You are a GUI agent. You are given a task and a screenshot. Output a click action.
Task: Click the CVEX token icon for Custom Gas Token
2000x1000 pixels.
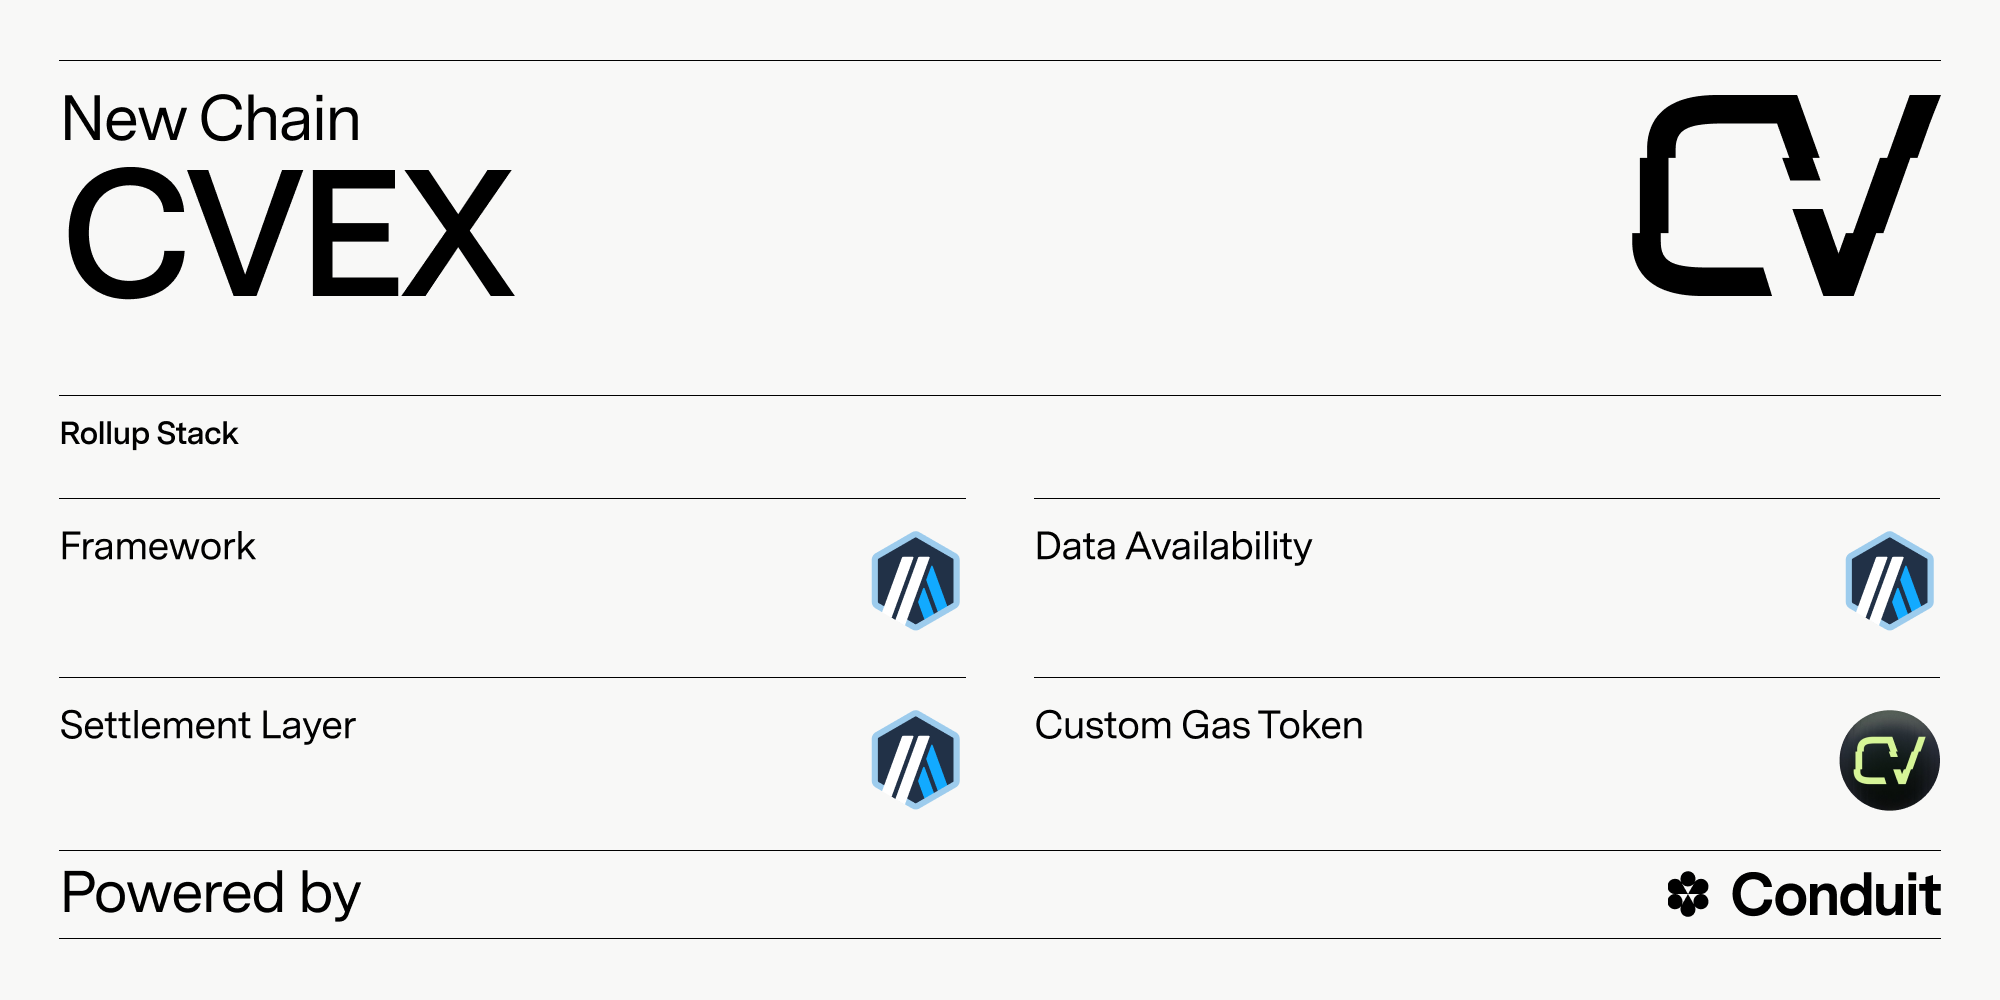(x=1889, y=760)
